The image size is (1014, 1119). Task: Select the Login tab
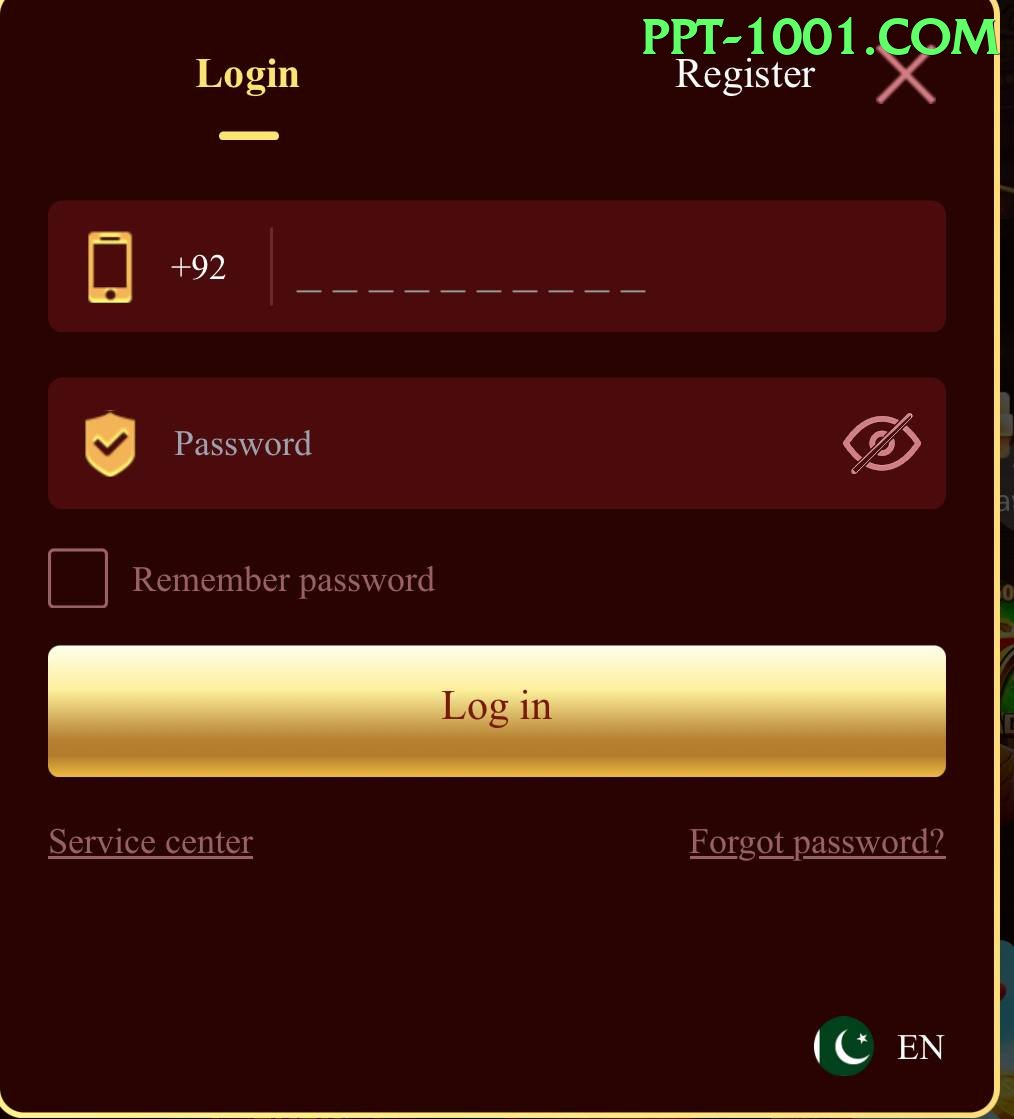(x=248, y=75)
